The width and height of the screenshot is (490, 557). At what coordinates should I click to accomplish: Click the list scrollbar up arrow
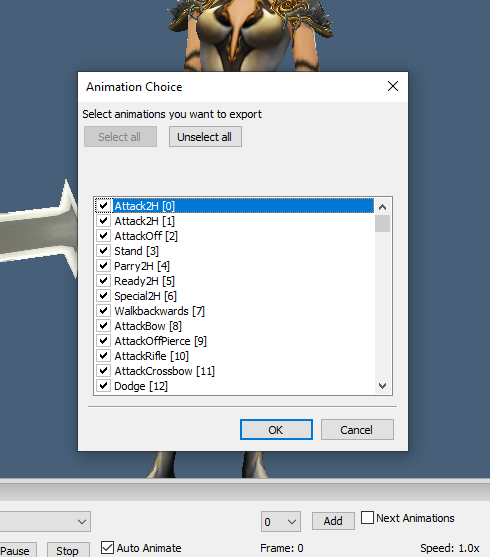(382, 207)
